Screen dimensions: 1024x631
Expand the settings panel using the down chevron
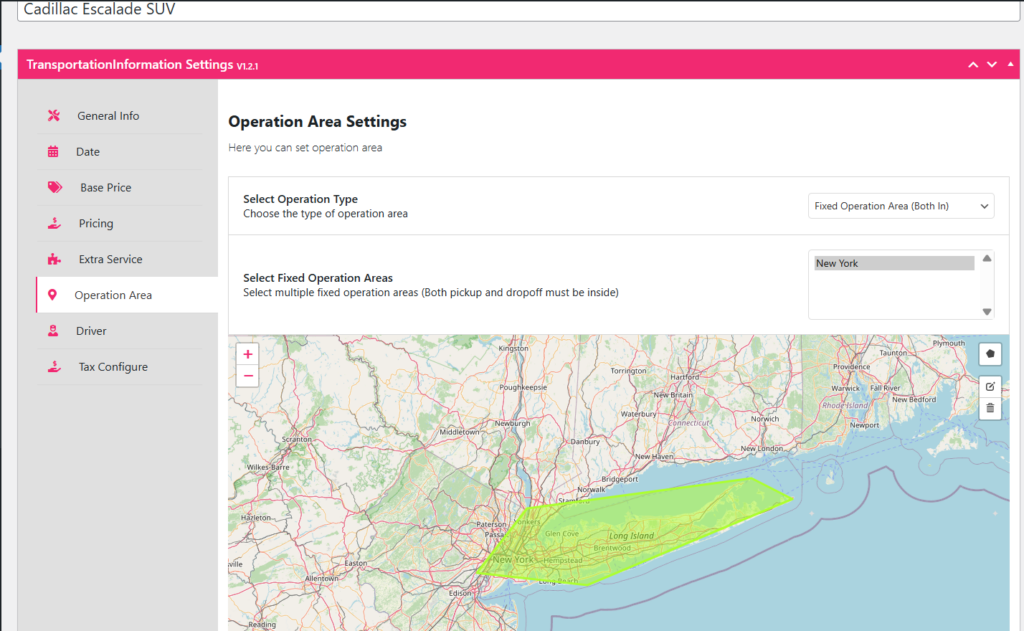point(991,64)
